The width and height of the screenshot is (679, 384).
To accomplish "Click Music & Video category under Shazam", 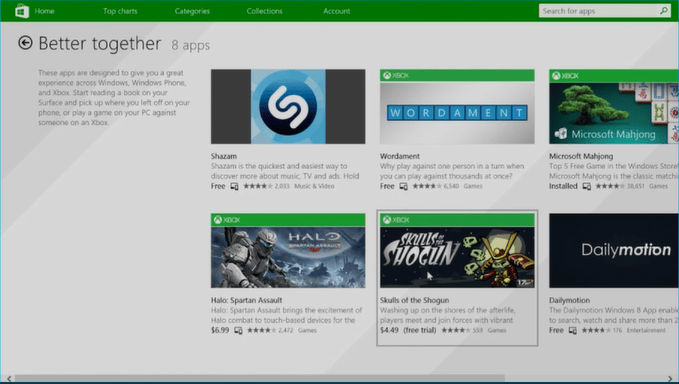I will pyautogui.click(x=314, y=186).
